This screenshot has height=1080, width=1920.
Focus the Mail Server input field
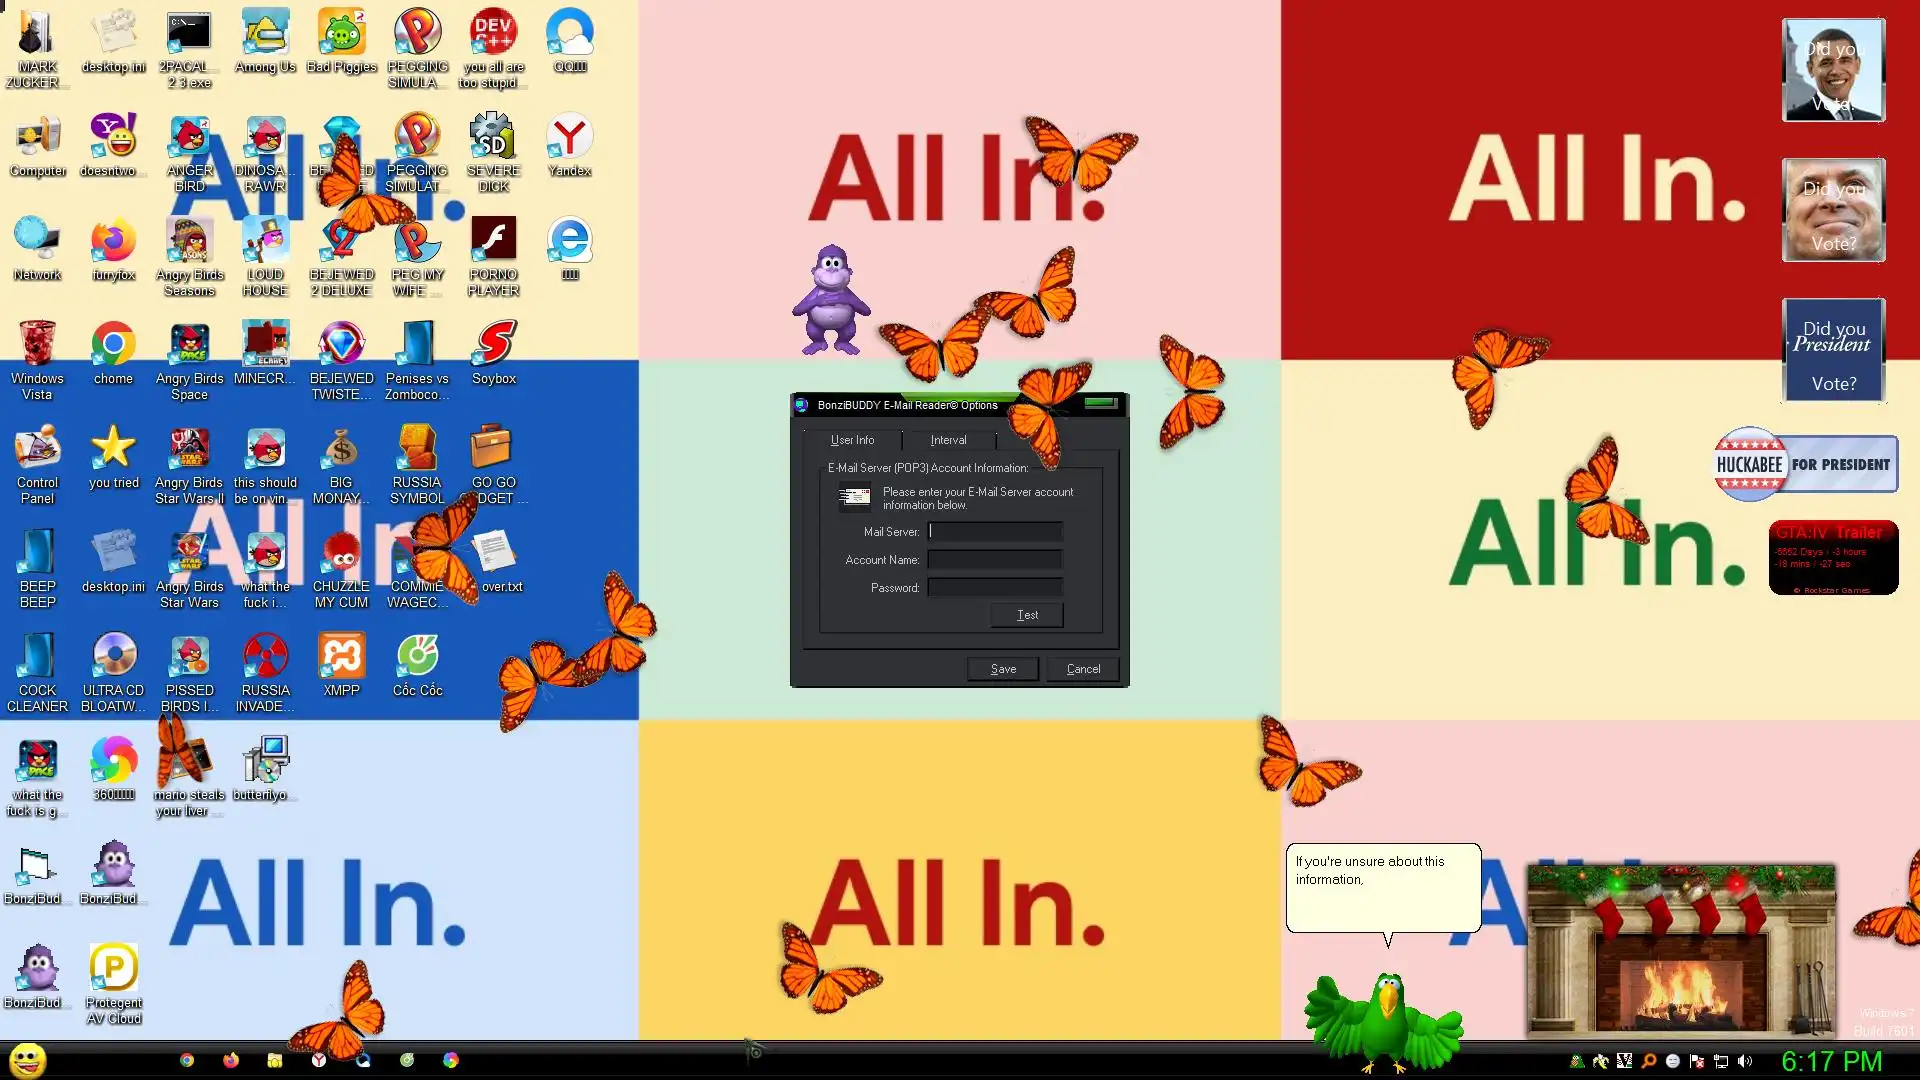point(995,532)
